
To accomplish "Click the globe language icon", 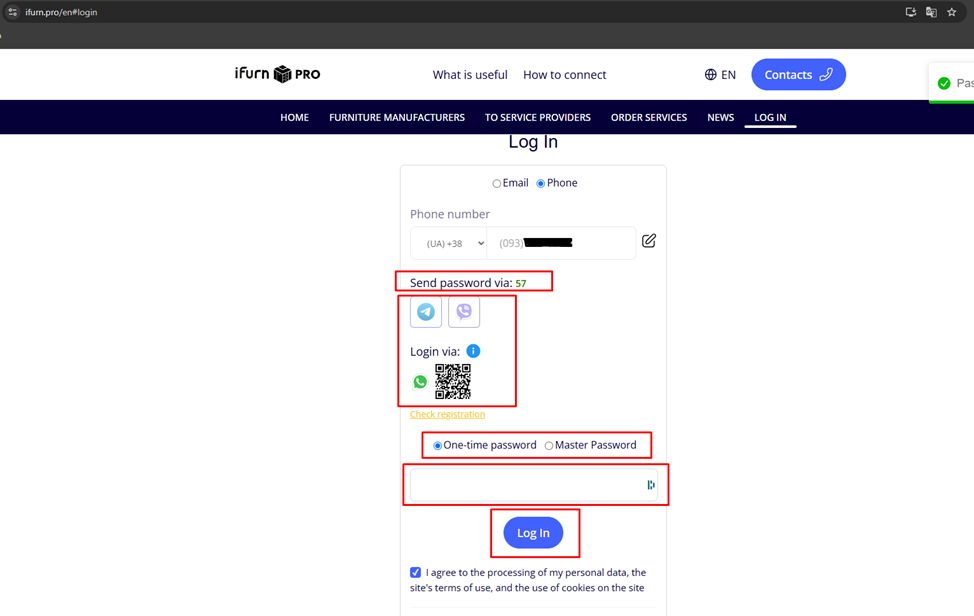I will [x=710, y=75].
